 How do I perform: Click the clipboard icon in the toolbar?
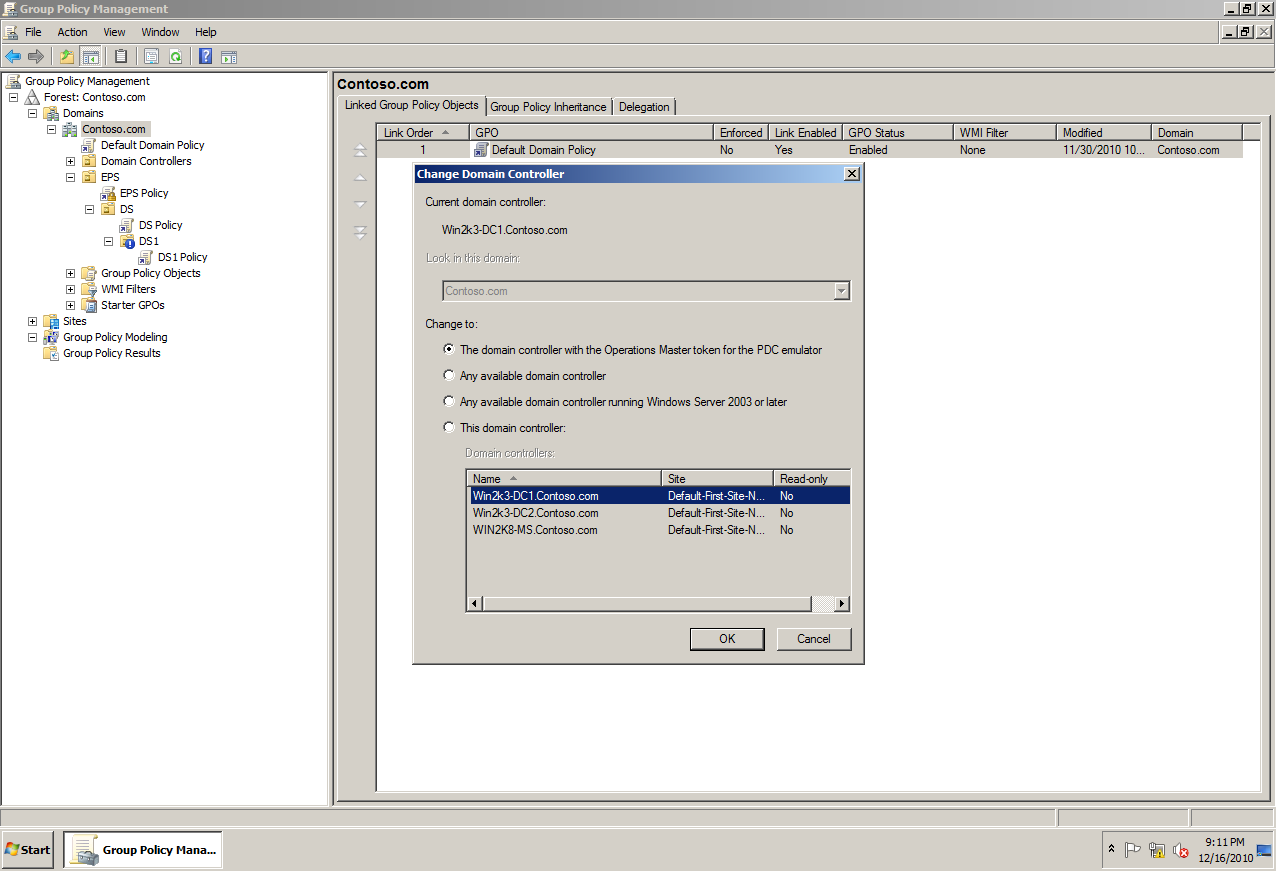tap(121, 56)
